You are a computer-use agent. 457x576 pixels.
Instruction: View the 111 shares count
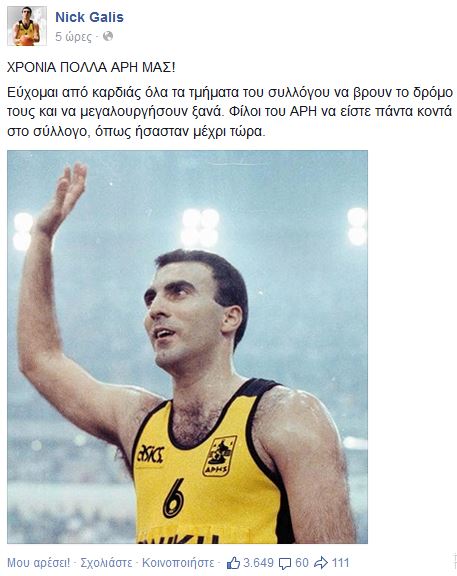[341, 562]
